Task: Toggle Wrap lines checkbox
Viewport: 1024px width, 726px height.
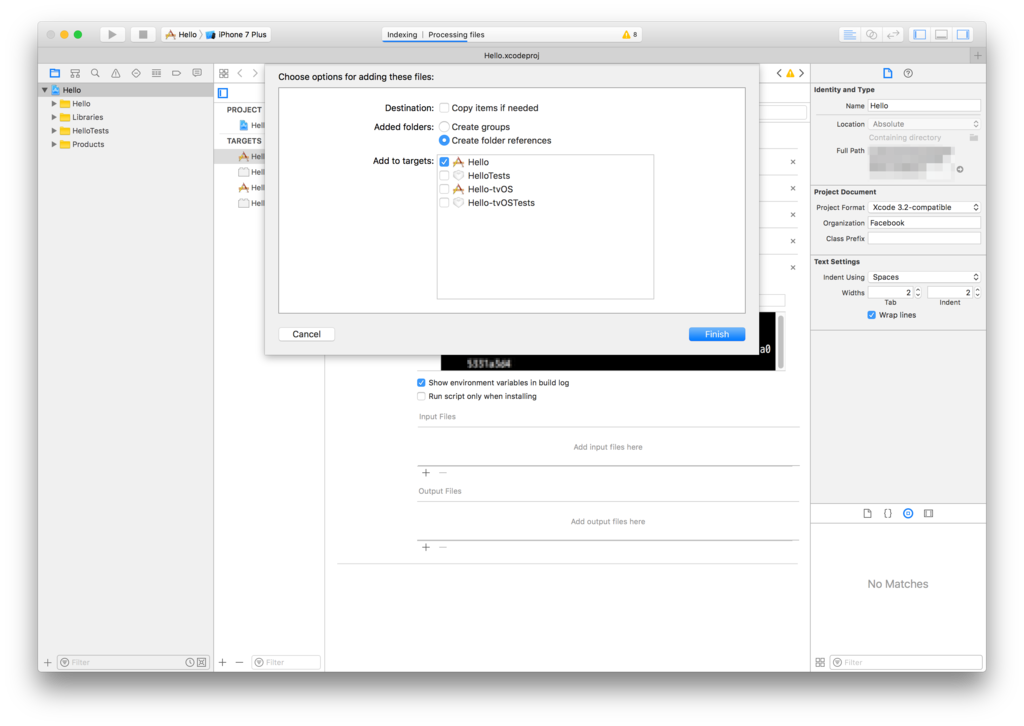Action: [871, 315]
